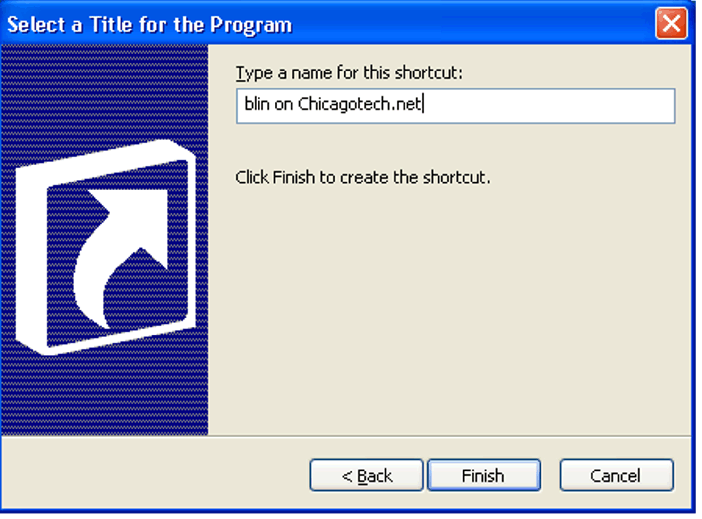Cancel the create shortcut wizard
The image size is (702, 519).
pos(616,475)
